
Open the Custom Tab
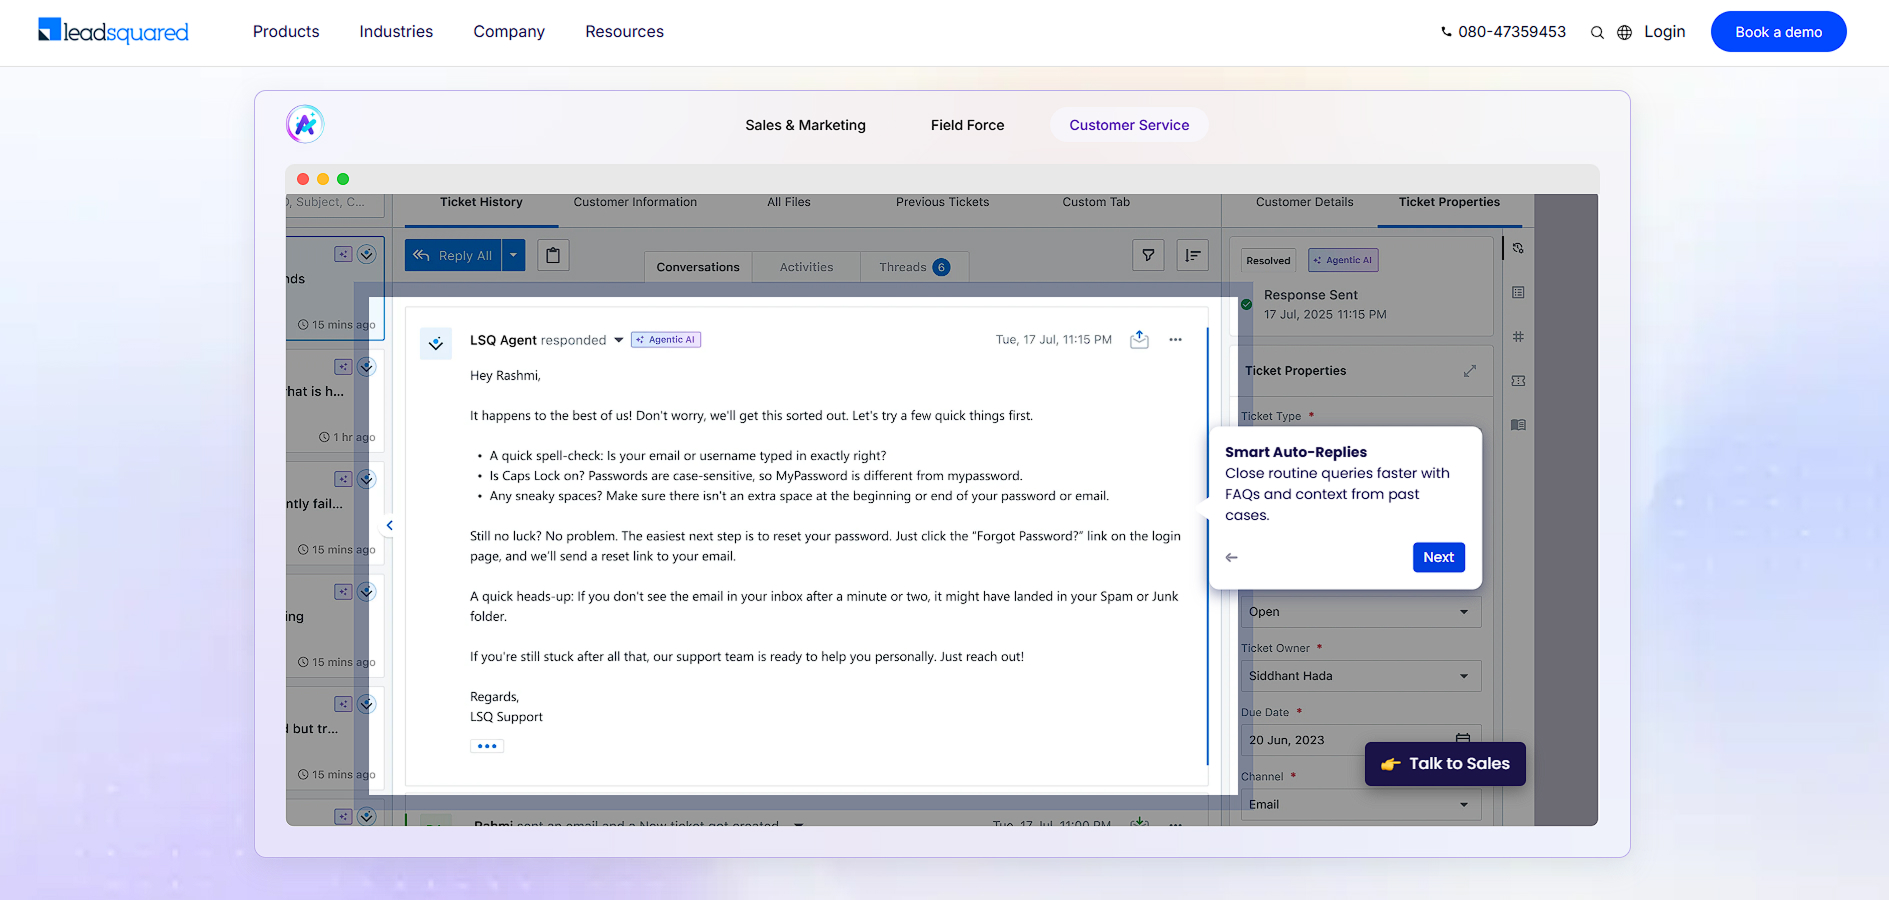pyautogui.click(x=1096, y=202)
